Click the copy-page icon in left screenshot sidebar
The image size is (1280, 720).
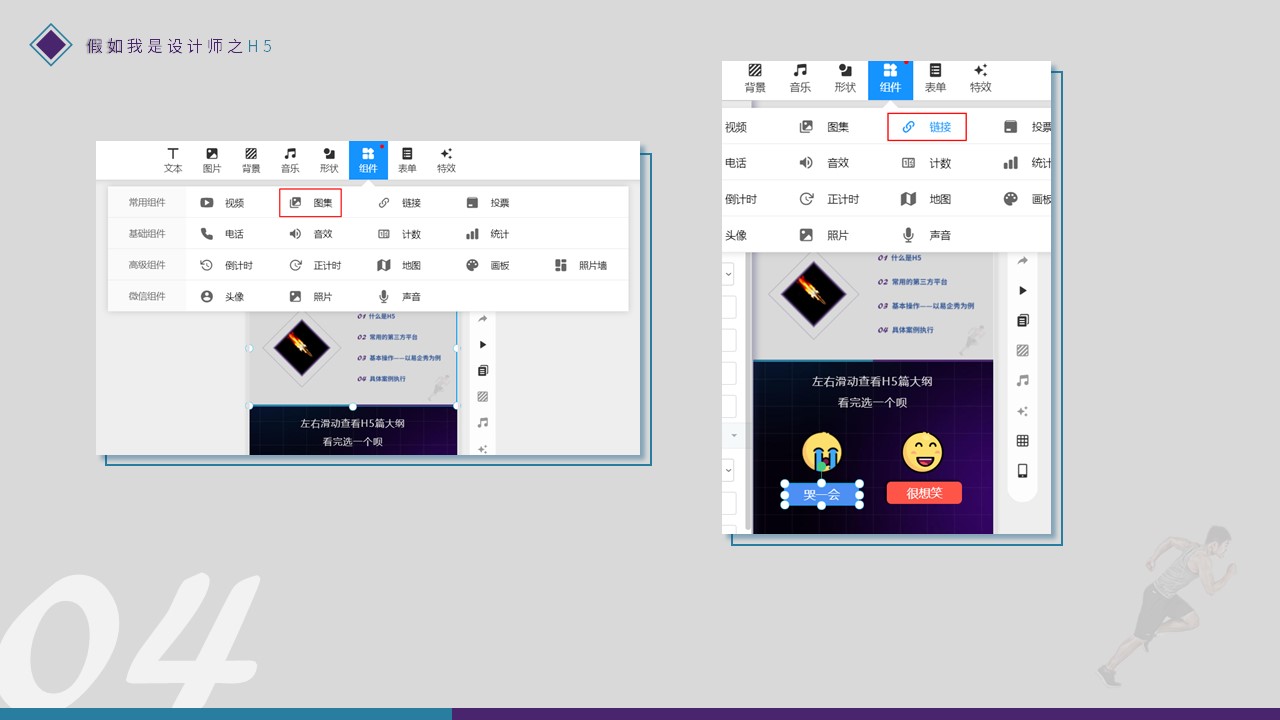[x=483, y=370]
